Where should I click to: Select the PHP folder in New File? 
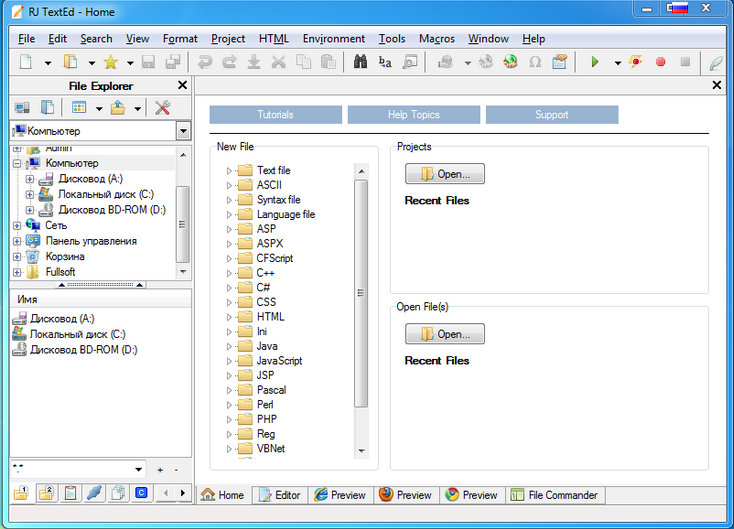click(x=267, y=419)
